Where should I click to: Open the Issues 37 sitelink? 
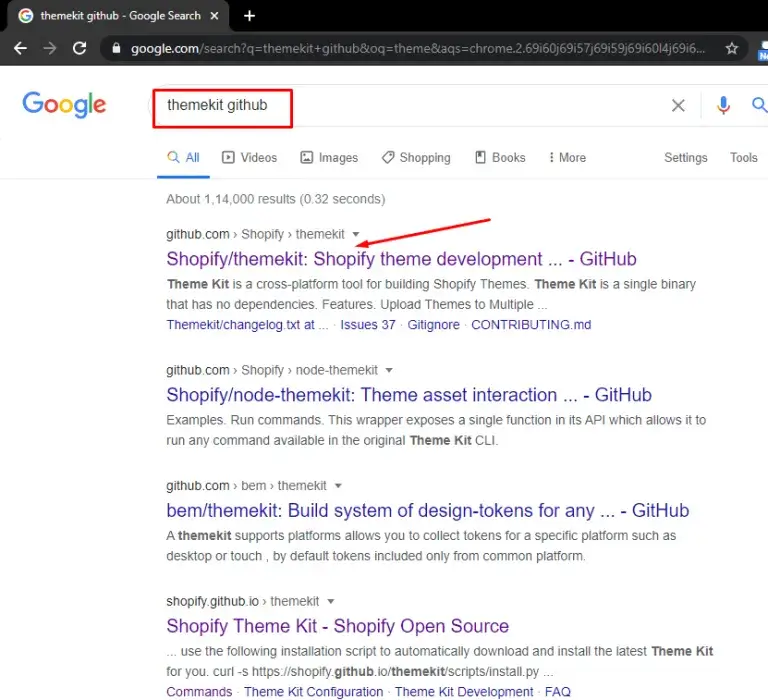point(367,325)
